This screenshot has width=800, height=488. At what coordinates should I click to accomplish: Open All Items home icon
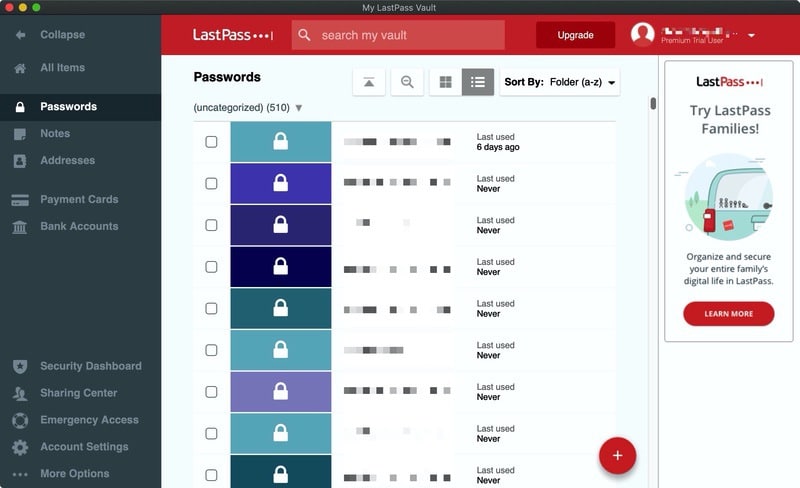pyautogui.click(x=20, y=68)
